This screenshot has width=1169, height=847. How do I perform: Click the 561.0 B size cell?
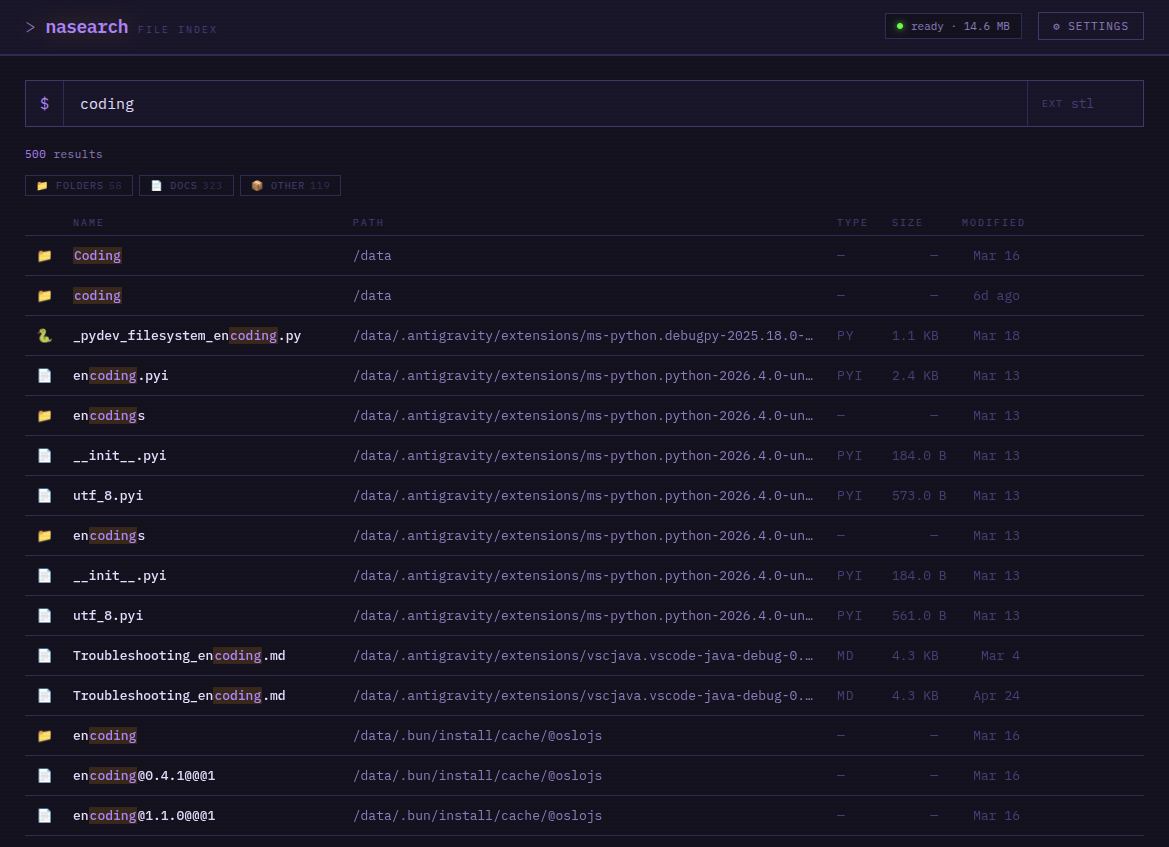click(x=918, y=616)
